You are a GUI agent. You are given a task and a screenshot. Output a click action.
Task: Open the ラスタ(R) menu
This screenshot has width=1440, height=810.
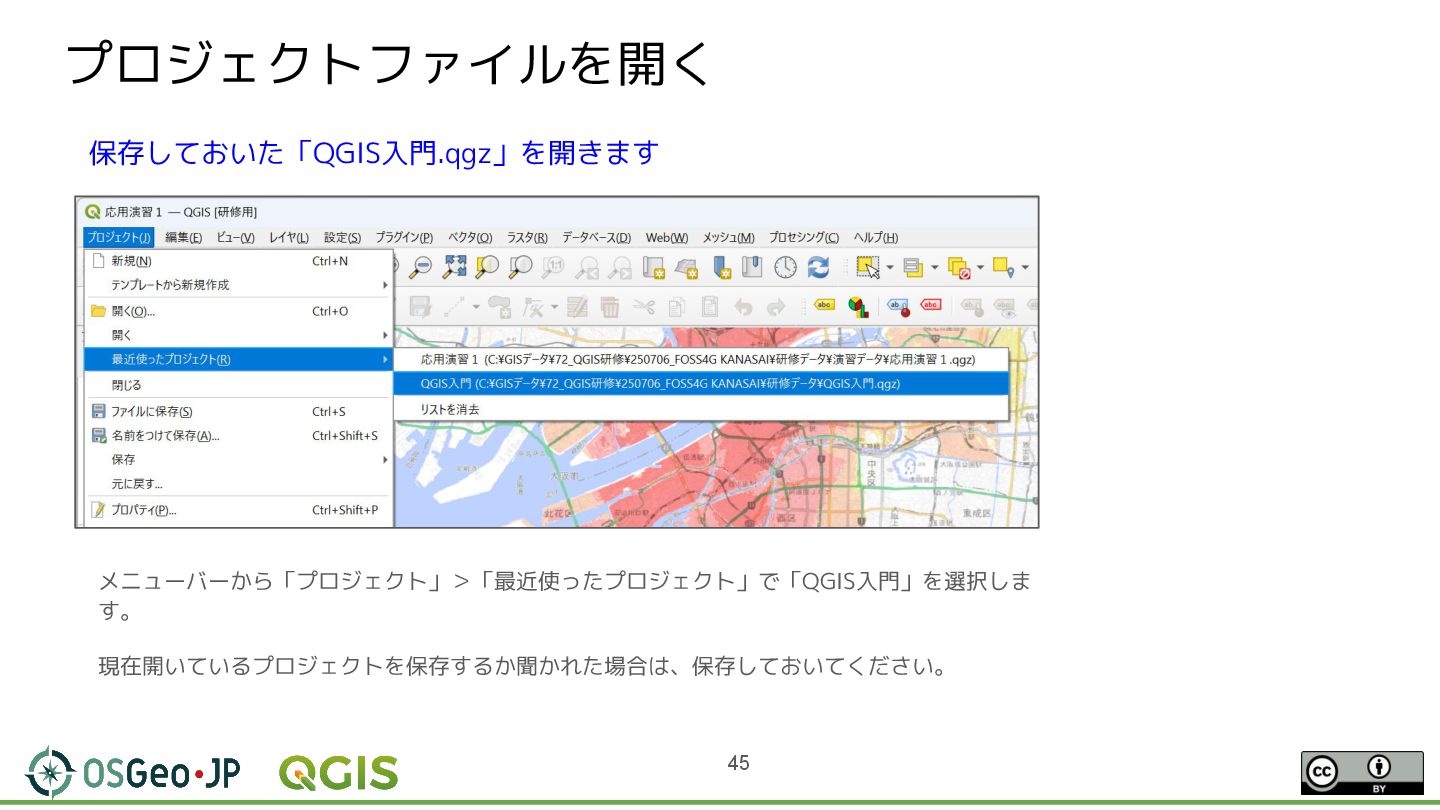pos(527,237)
